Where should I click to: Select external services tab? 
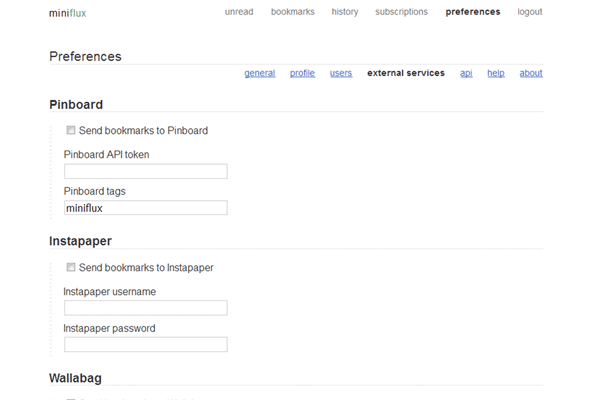point(406,73)
